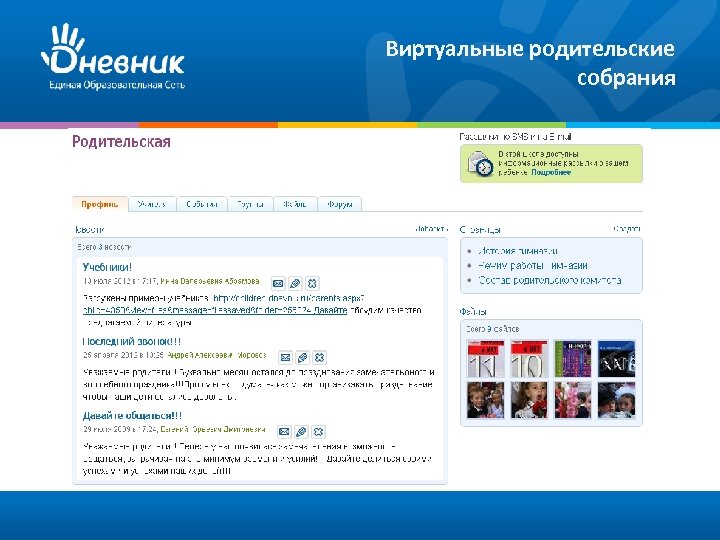Click the 'Рассылки по SMS и на Email' heading
The height and width of the screenshot is (540, 720).
[x=516, y=136]
